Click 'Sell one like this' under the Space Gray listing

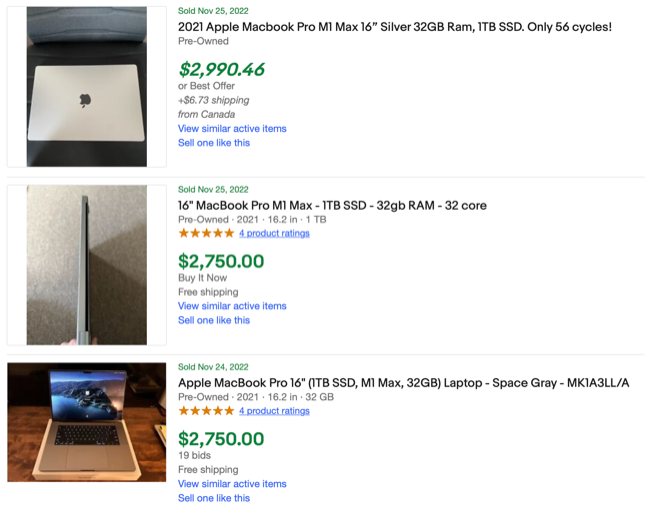pyautogui.click(x=214, y=498)
